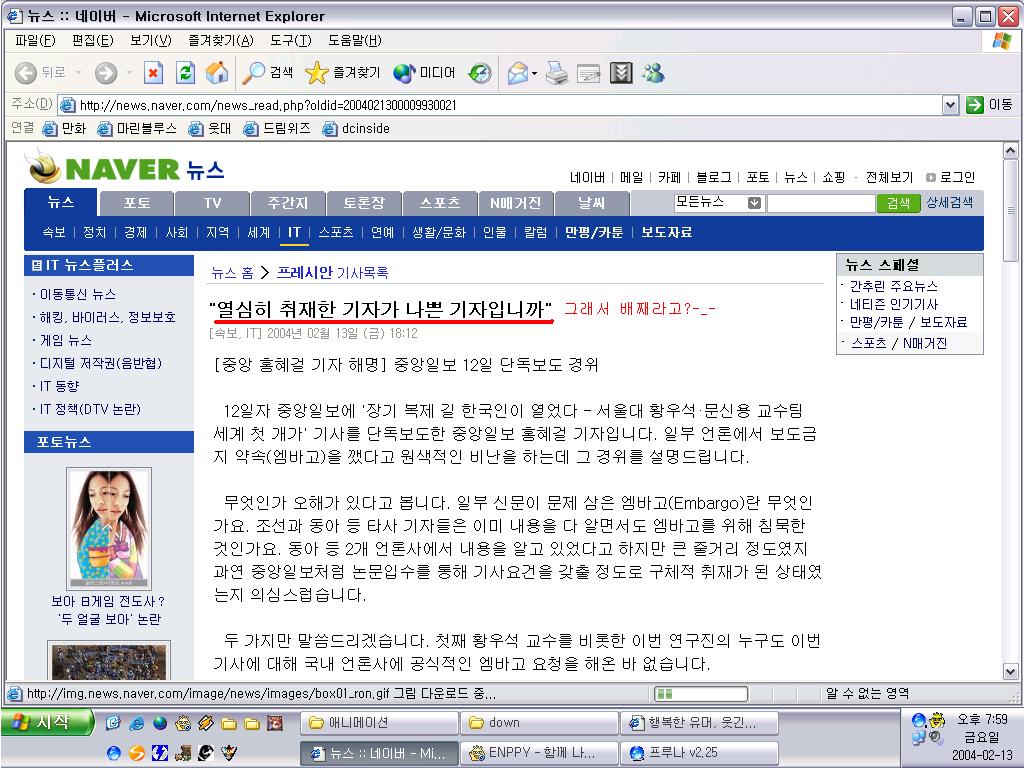
Task: Open the History toolbar icon
Action: 480,73
